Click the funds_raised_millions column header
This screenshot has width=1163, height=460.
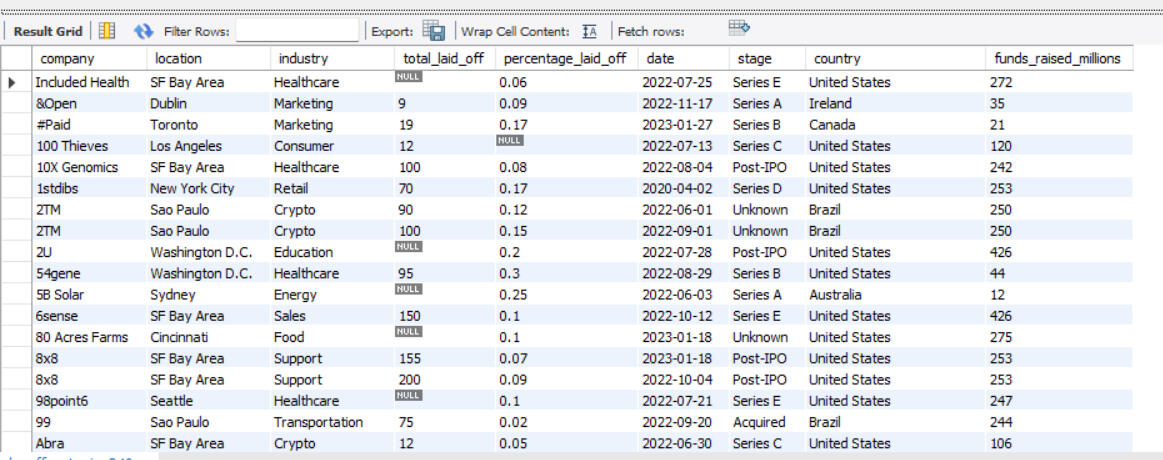pyautogui.click(x=1057, y=59)
